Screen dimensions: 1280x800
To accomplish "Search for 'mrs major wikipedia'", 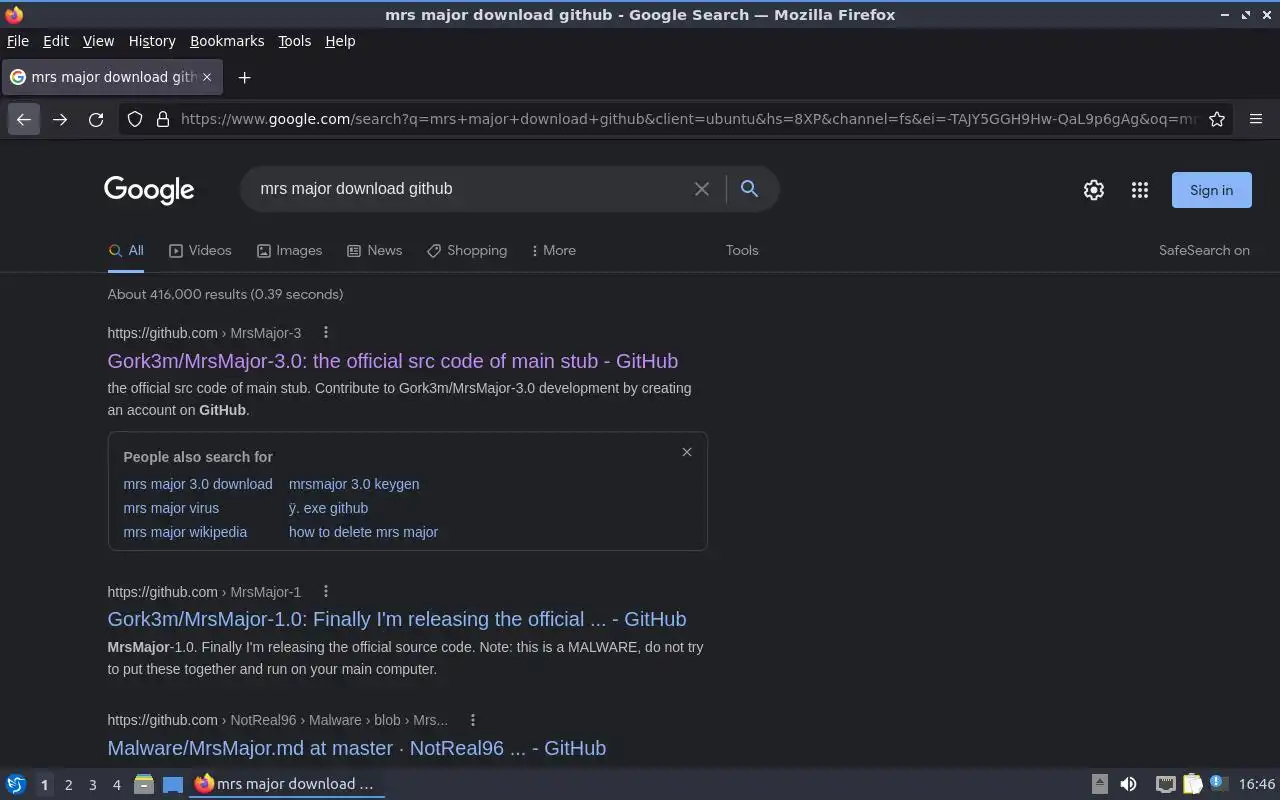I will pyautogui.click(x=185, y=532).
